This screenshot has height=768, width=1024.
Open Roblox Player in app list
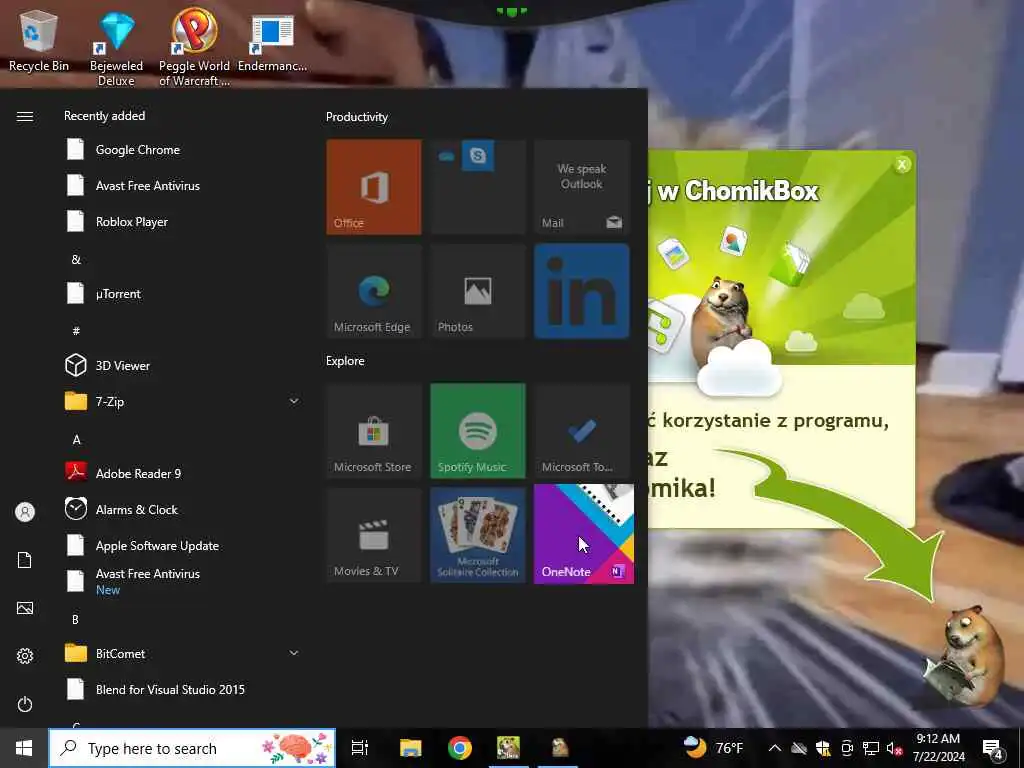coord(182,221)
